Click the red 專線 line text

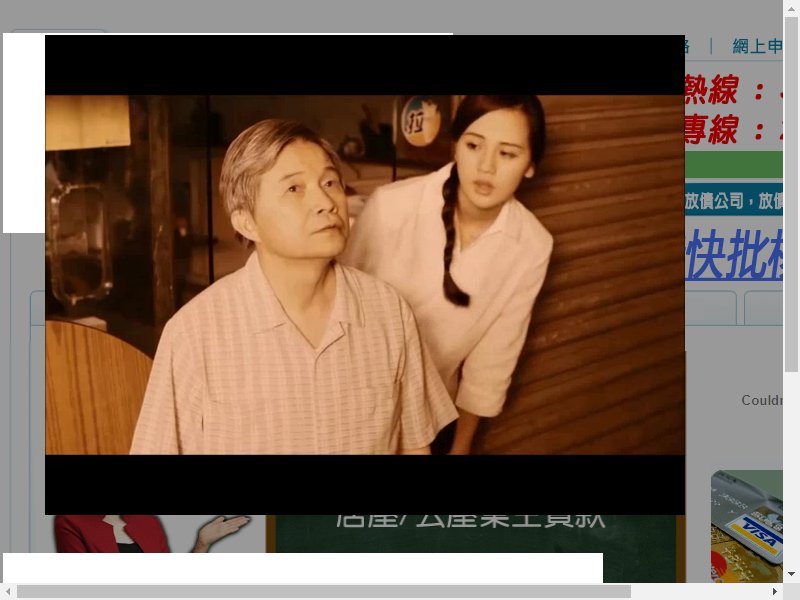tap(734, 130)
